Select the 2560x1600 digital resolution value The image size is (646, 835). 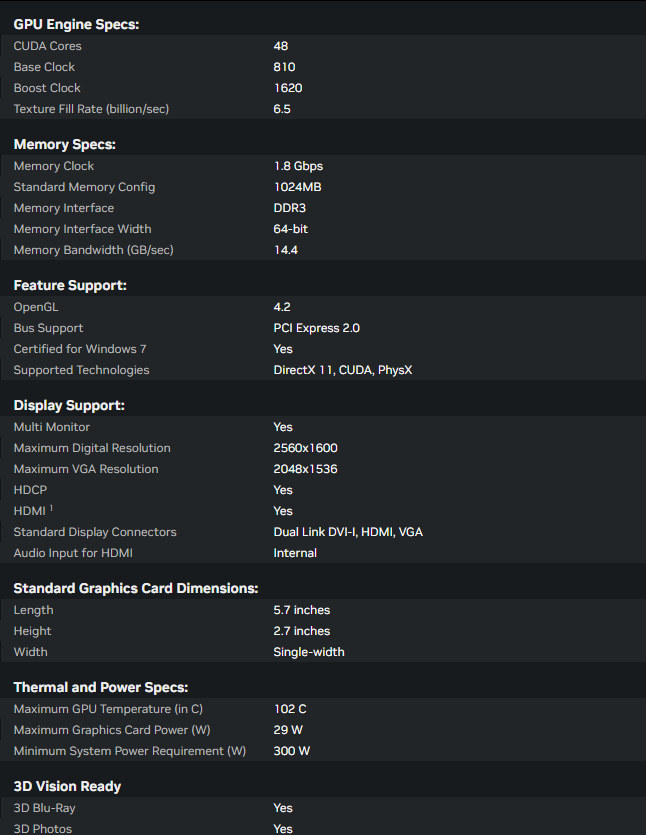pos(306,448)
